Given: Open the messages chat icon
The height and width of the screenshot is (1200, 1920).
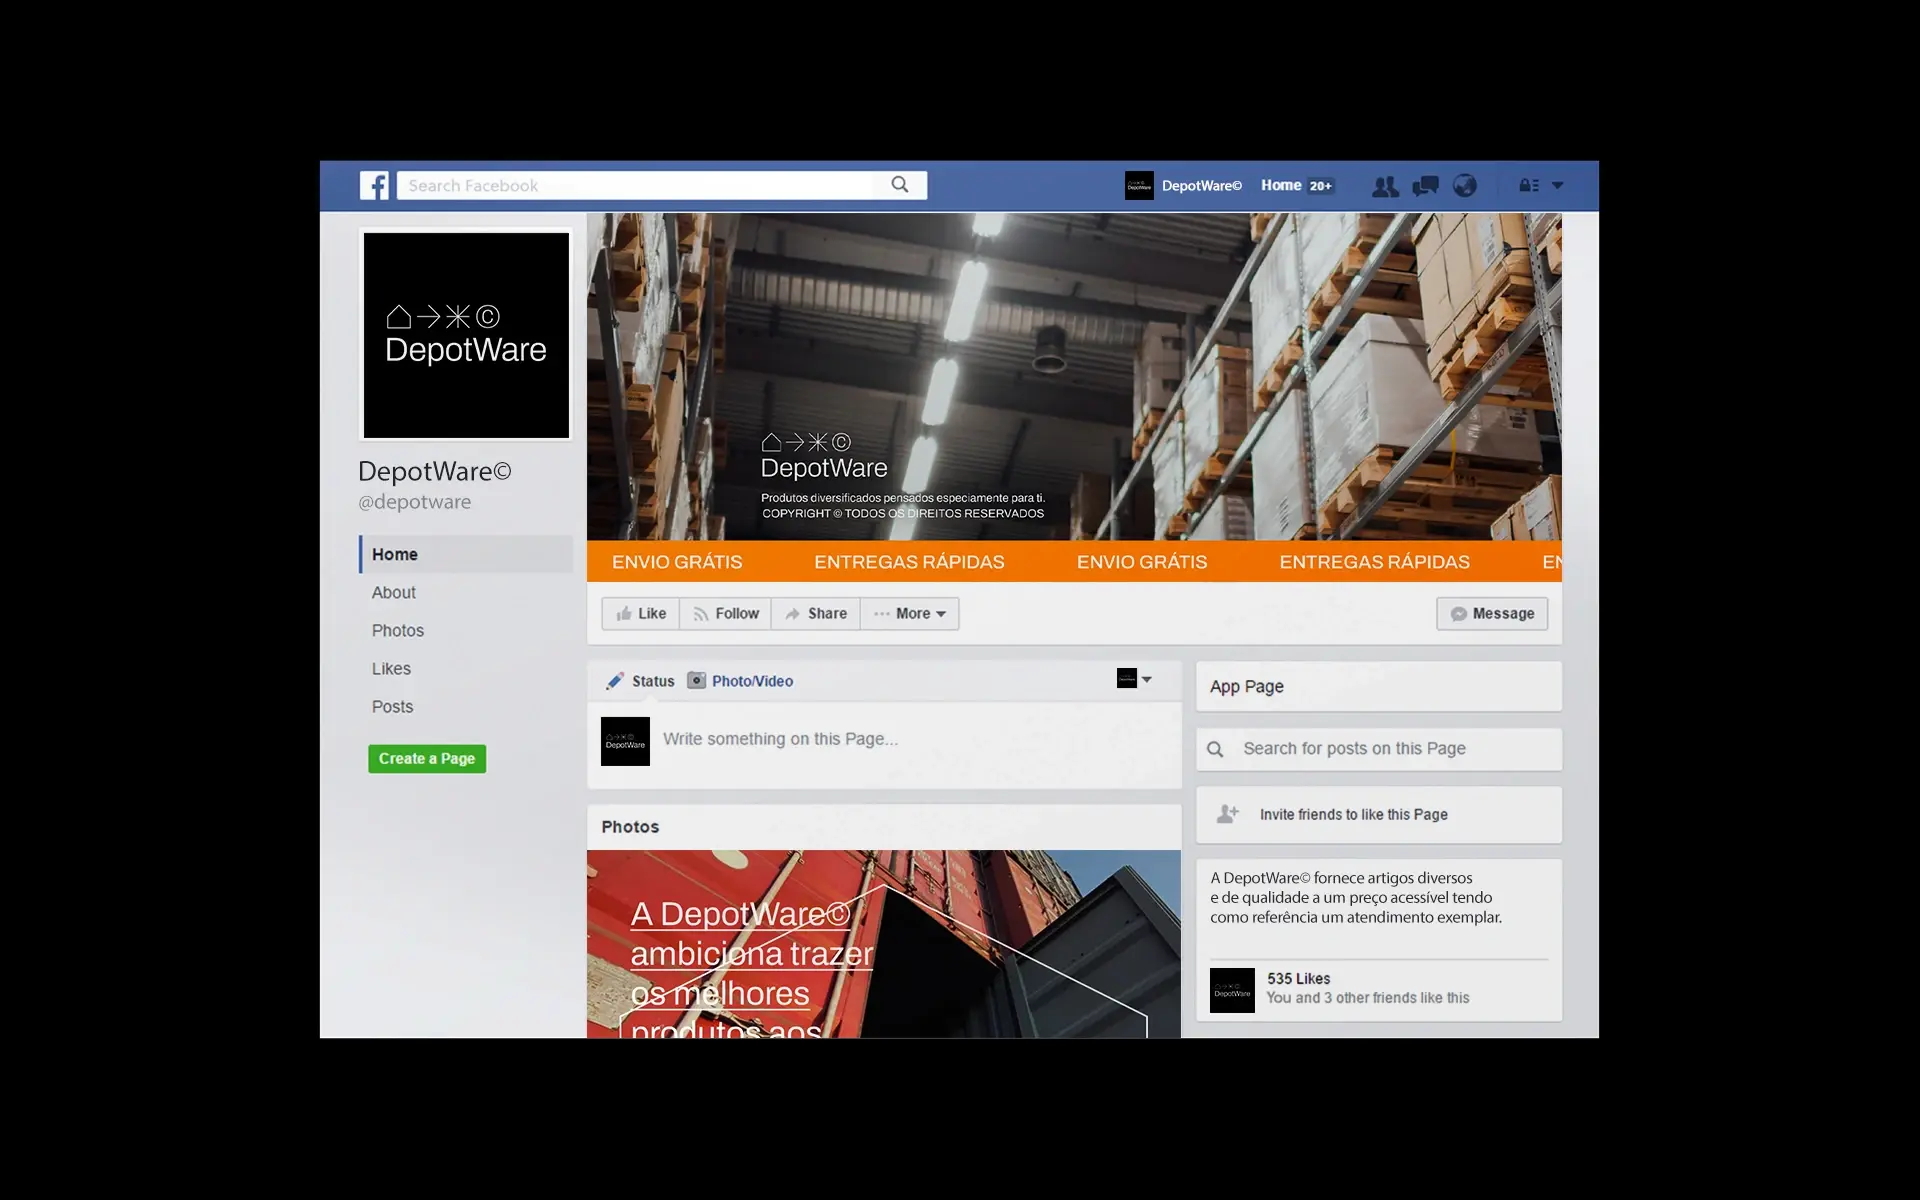Looking at the screenshot, I should pyautogui.click(x=1425, y=186).
